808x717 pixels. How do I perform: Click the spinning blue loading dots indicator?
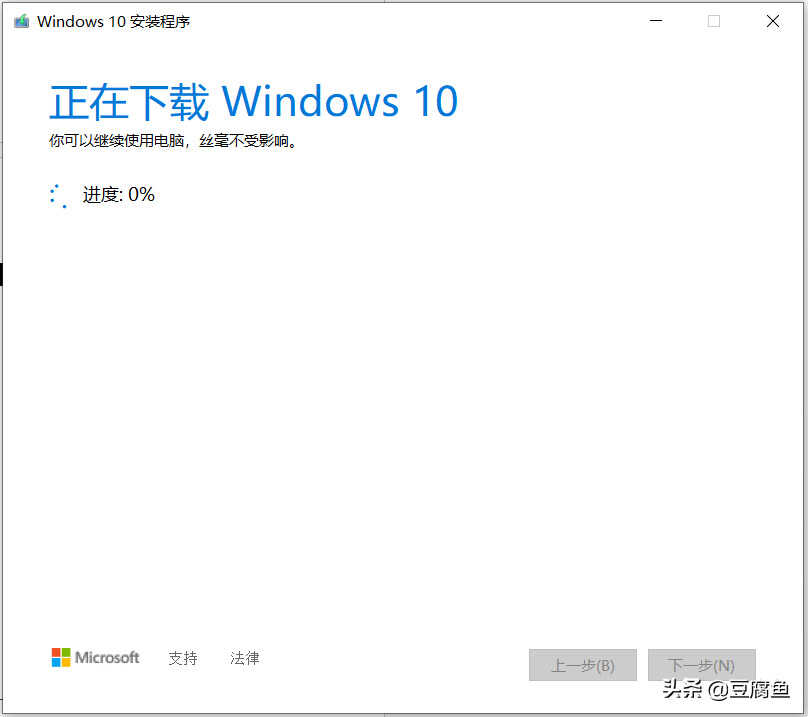click(x=58, y=196)
